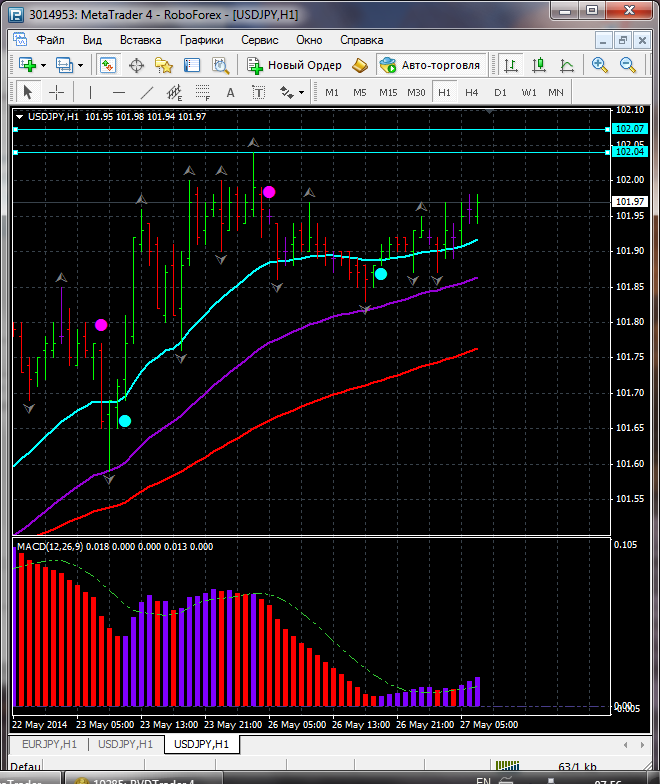Open the Вставка menu
This screenshot has height=784, width=660.
tap(140, 40)
